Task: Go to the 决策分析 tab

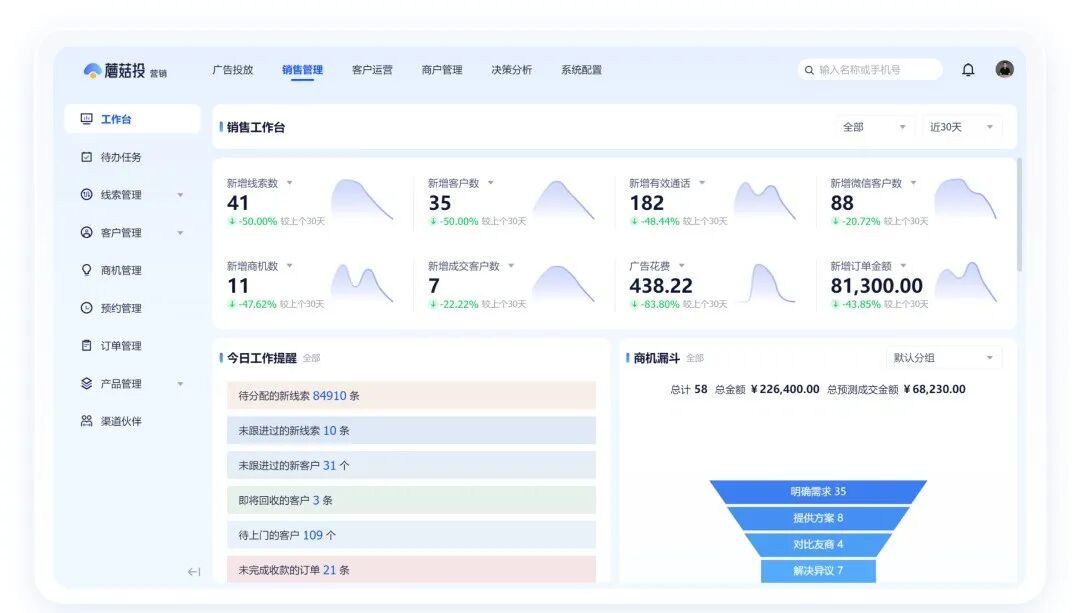Action: pyautogui.click(x=511, y=70)
